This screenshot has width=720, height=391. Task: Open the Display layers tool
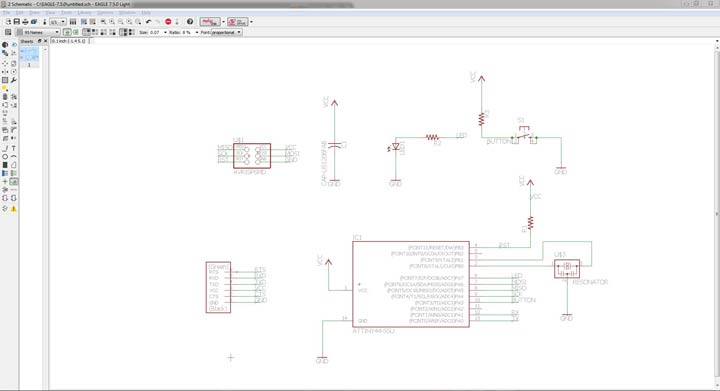pyautogui.click(x=5, y=53)
